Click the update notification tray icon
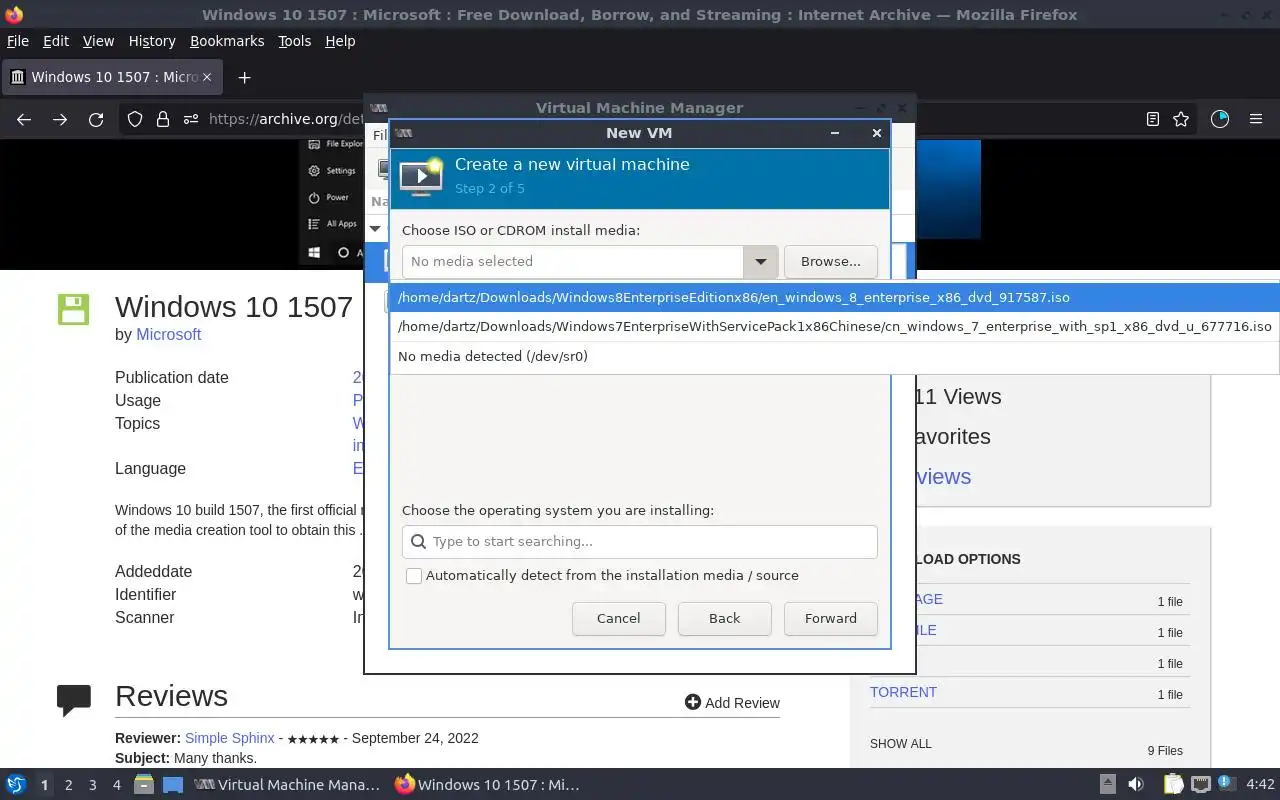The width and height of the screenshot is (1280, 800). 1227,785
